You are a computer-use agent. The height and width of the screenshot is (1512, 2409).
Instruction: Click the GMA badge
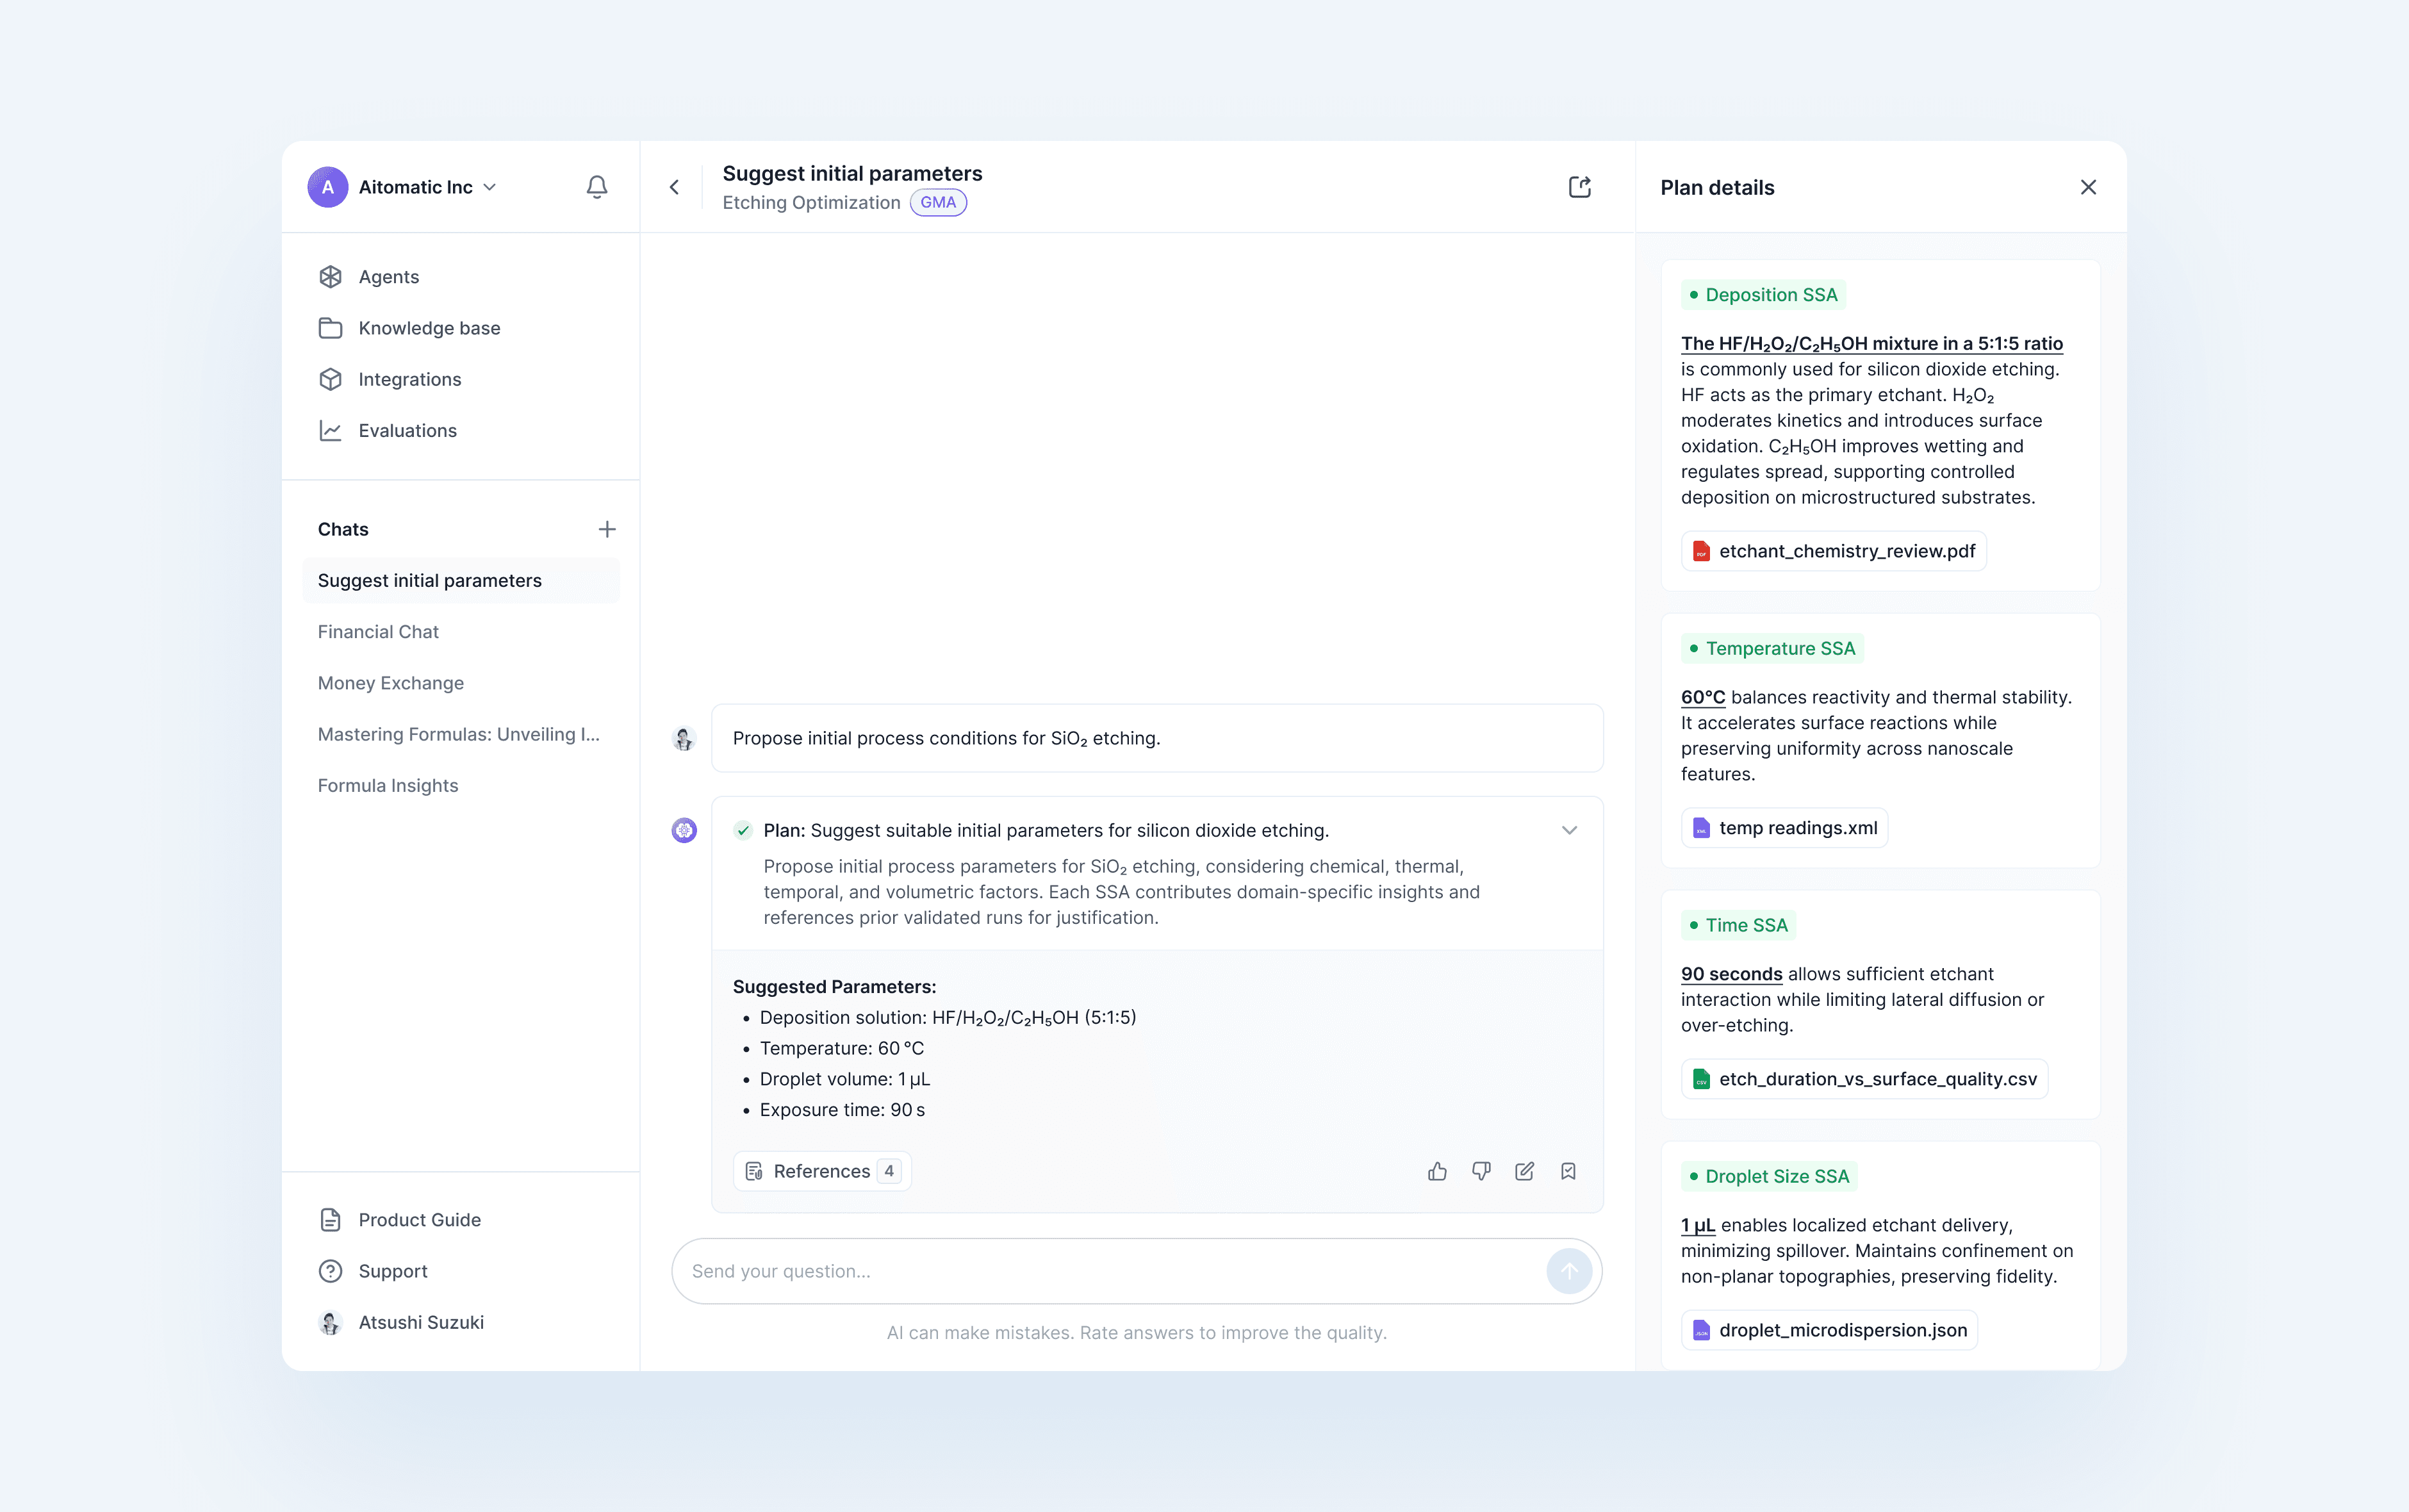938,203
